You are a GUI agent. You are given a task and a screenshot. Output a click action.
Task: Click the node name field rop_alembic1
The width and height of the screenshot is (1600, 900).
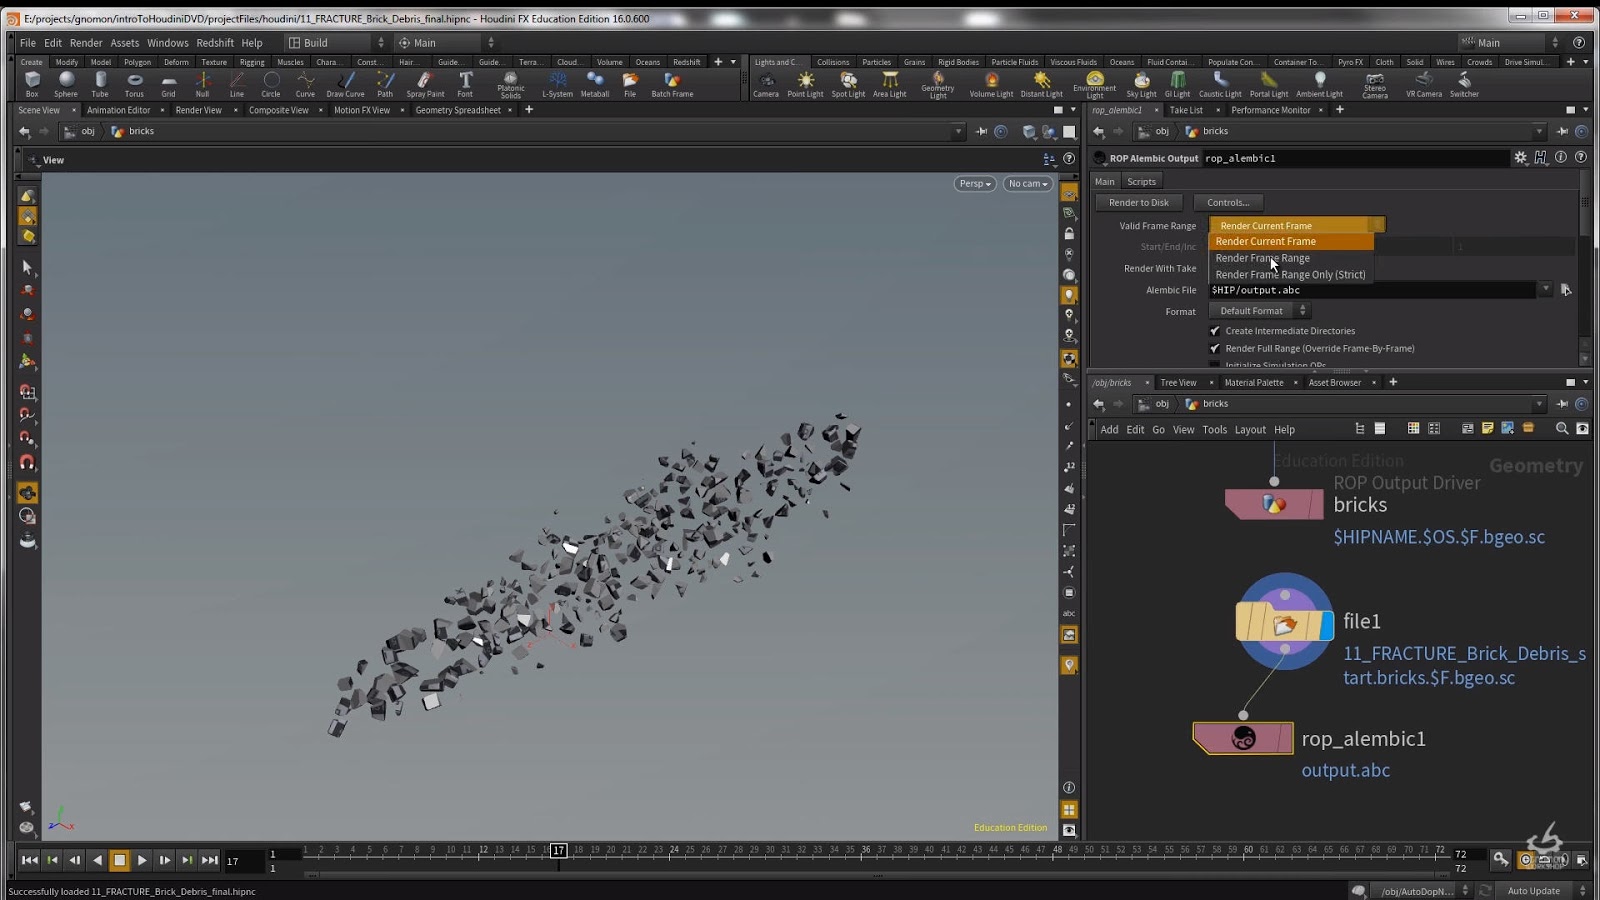[x=1355, y=158]
